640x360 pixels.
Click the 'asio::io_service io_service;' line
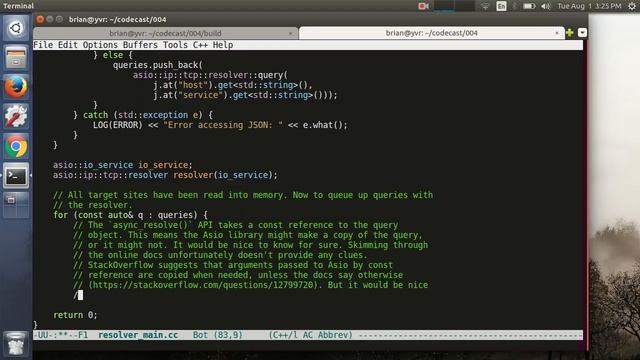click(122, 165)
